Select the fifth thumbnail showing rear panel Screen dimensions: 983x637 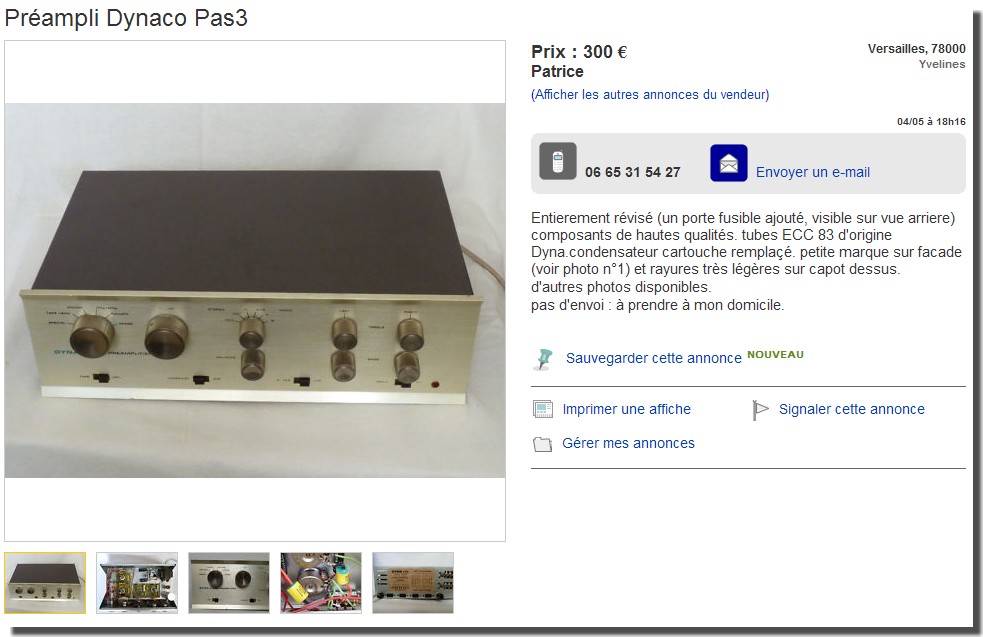click(413, 582)
